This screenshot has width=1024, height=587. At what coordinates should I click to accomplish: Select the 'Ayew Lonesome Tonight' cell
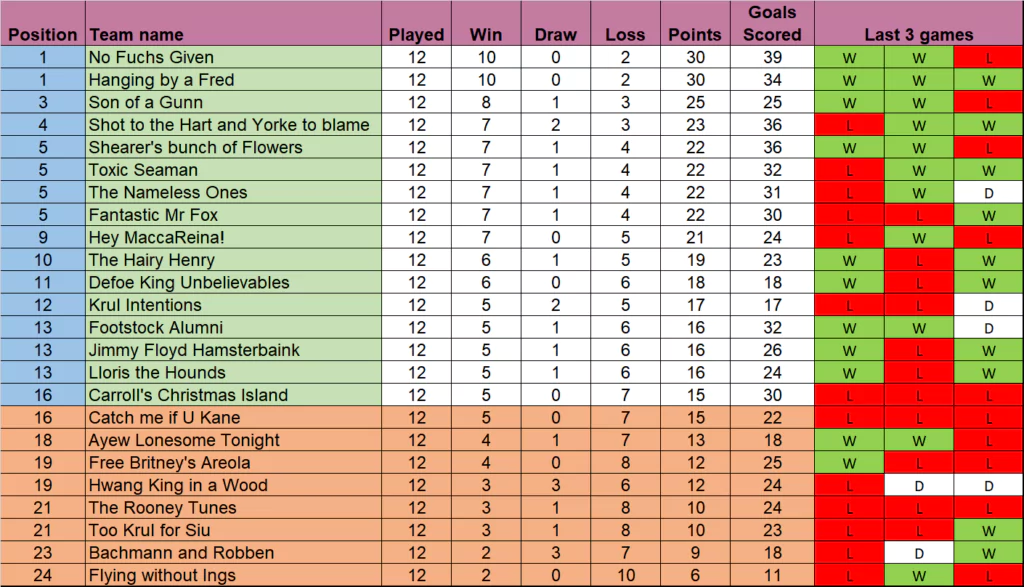(x=184, y=440)
